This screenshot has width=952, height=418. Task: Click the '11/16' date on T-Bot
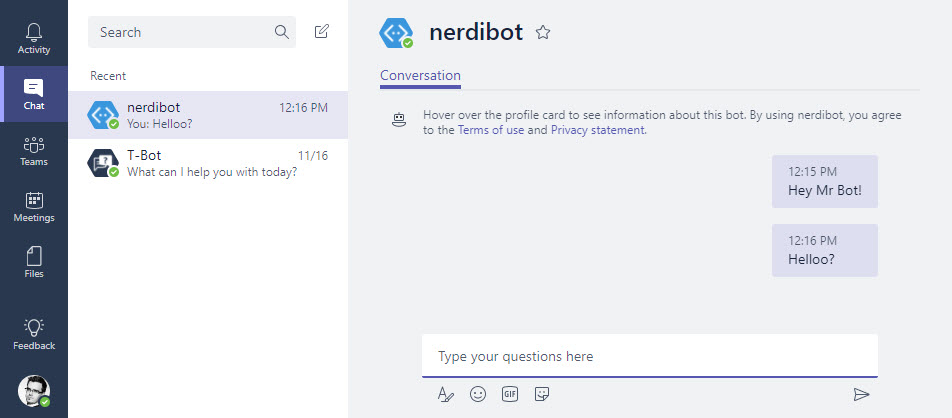[x=313, y=156]
